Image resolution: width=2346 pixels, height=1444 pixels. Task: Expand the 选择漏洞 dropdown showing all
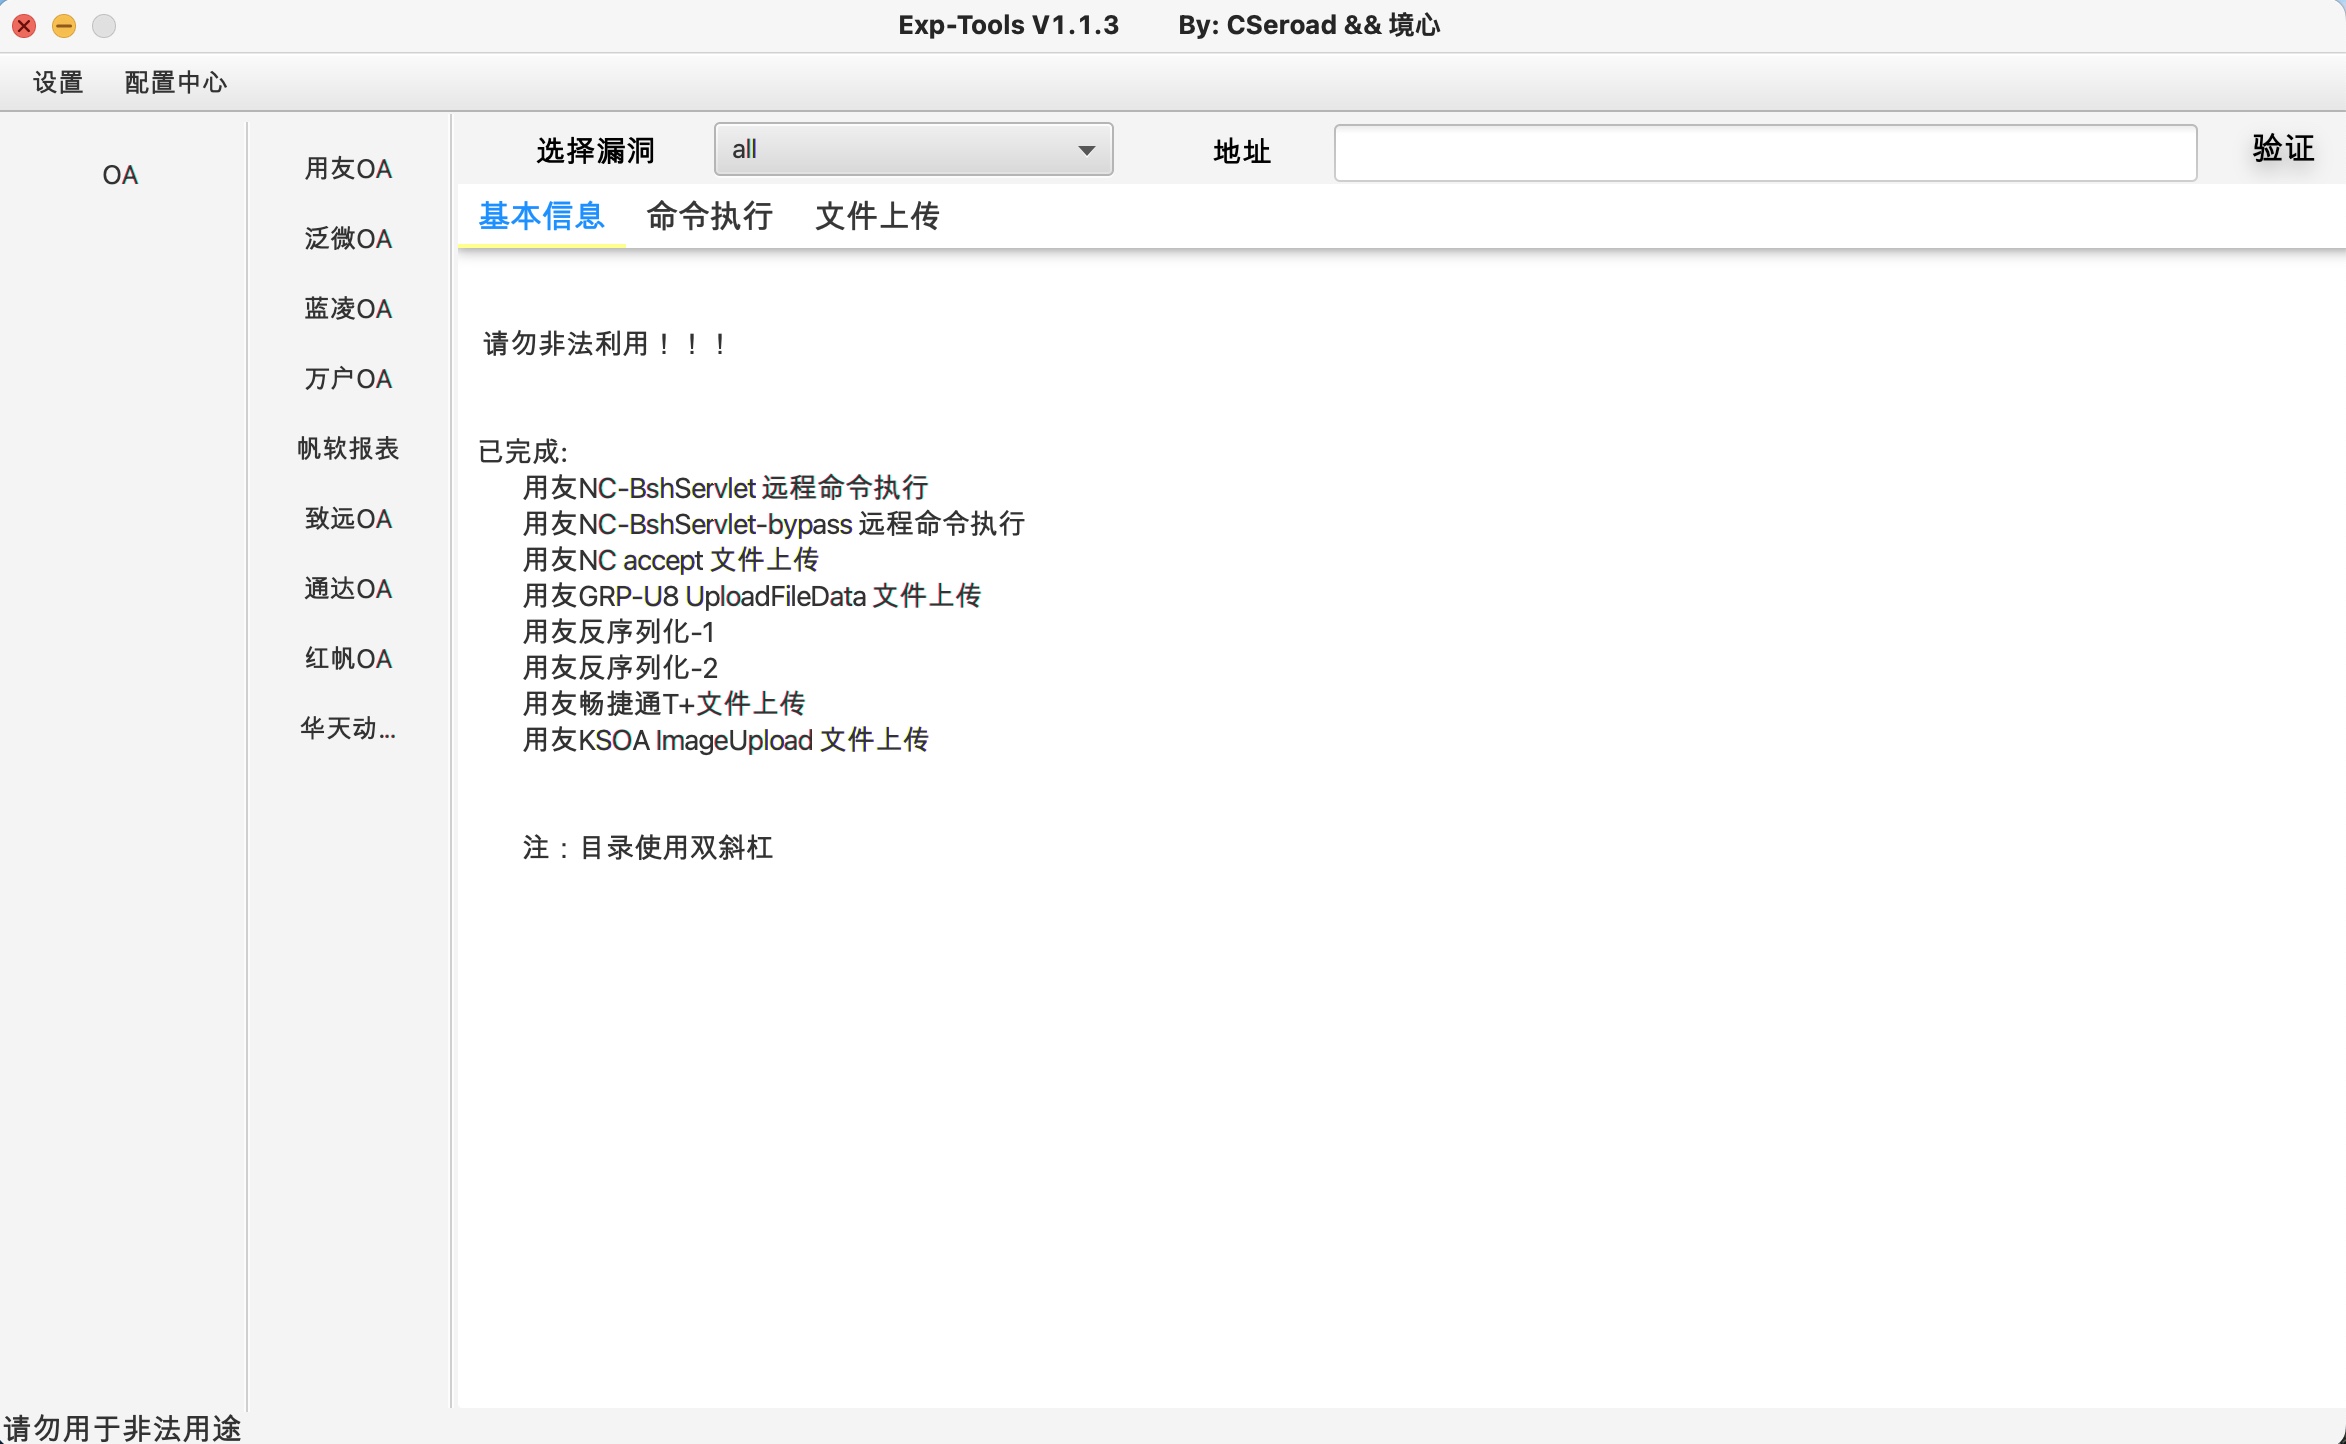point(900,150)
